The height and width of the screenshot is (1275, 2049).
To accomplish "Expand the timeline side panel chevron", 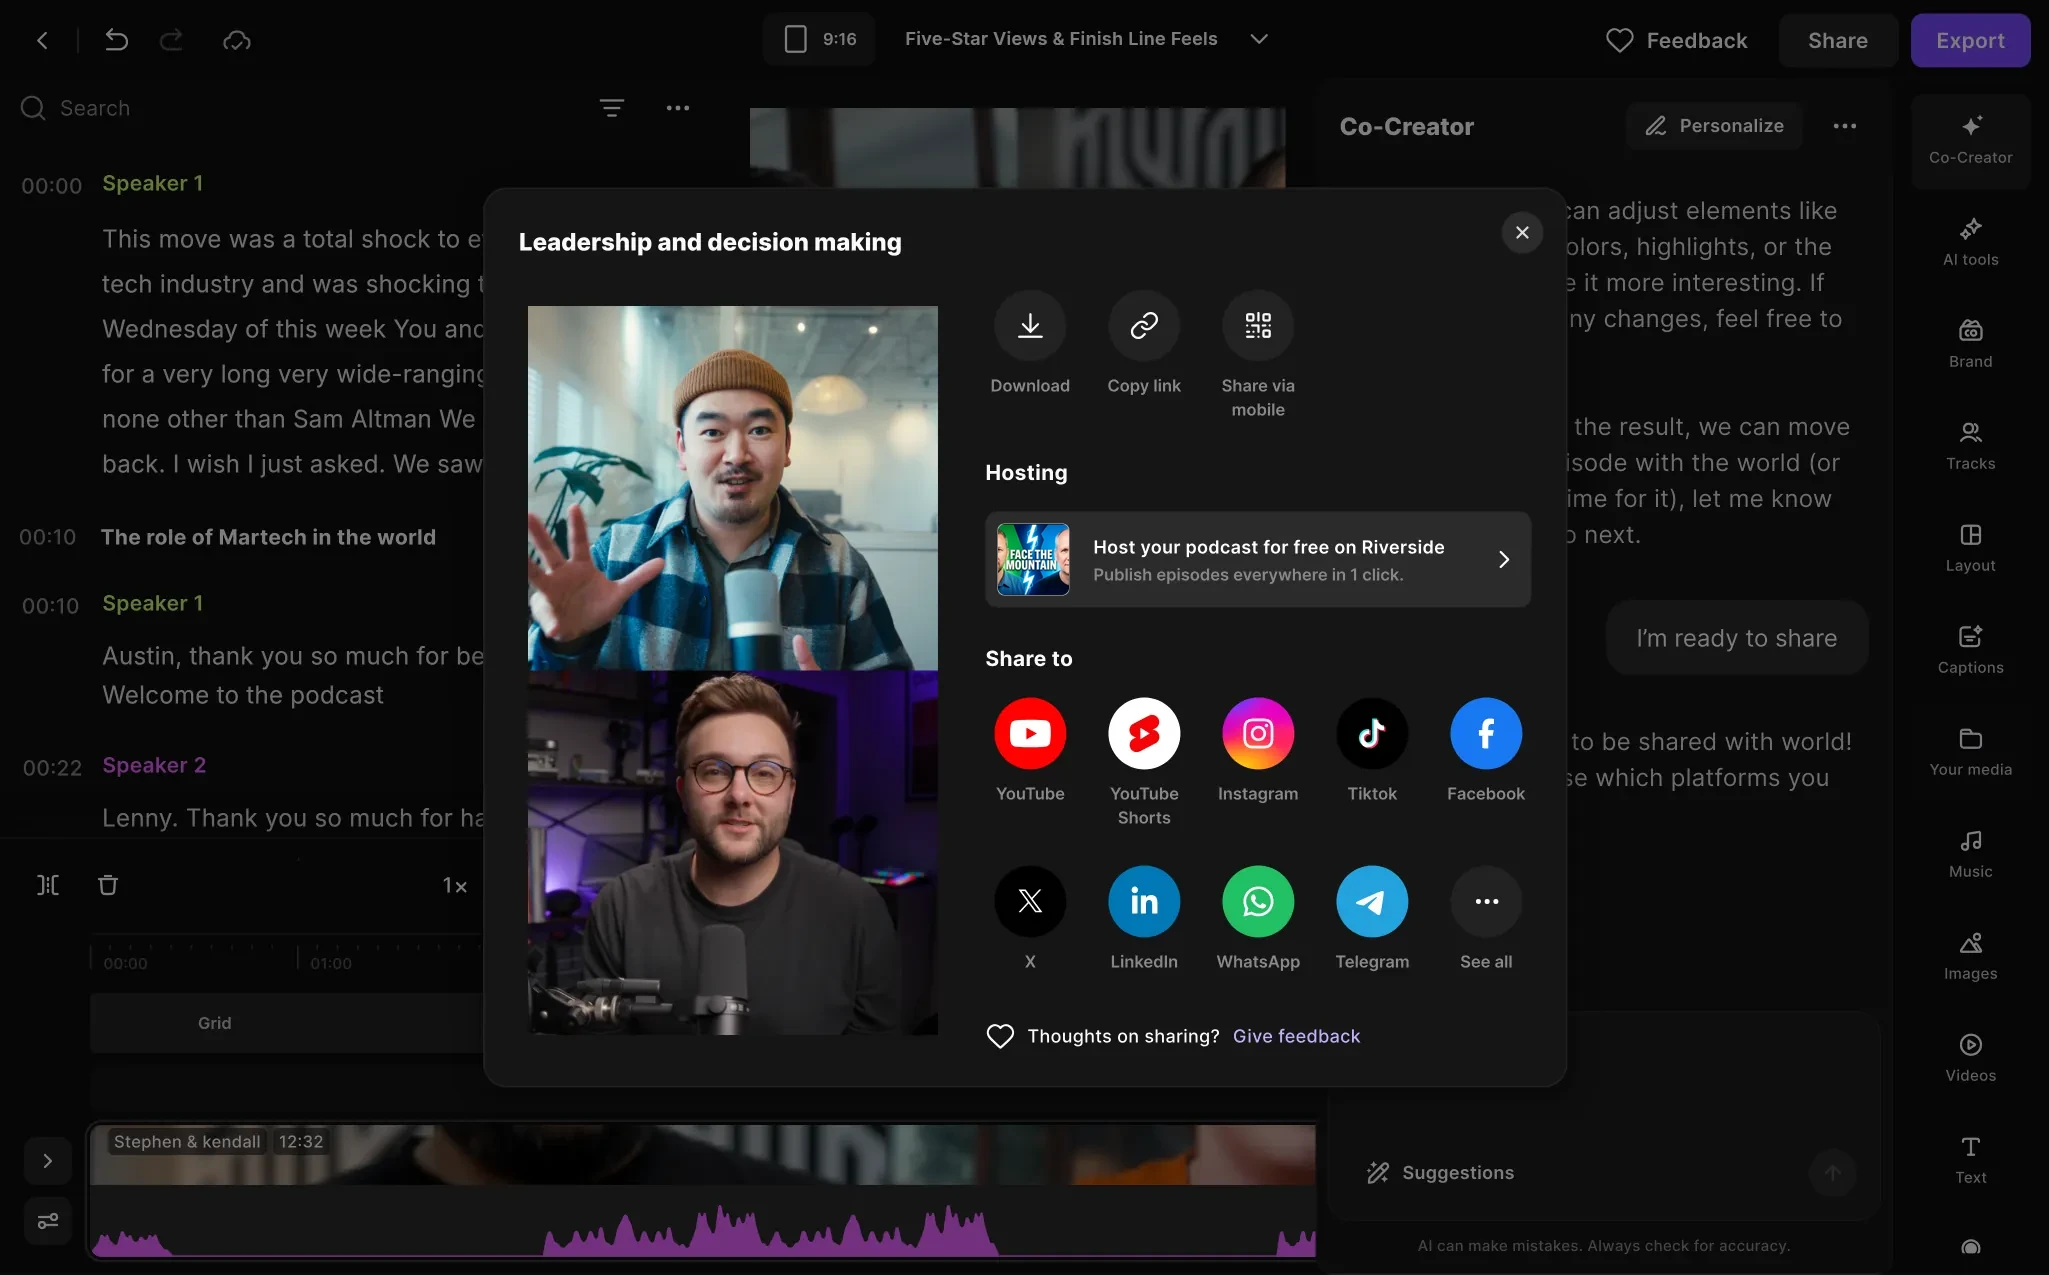I will (x=47, y=1161).
